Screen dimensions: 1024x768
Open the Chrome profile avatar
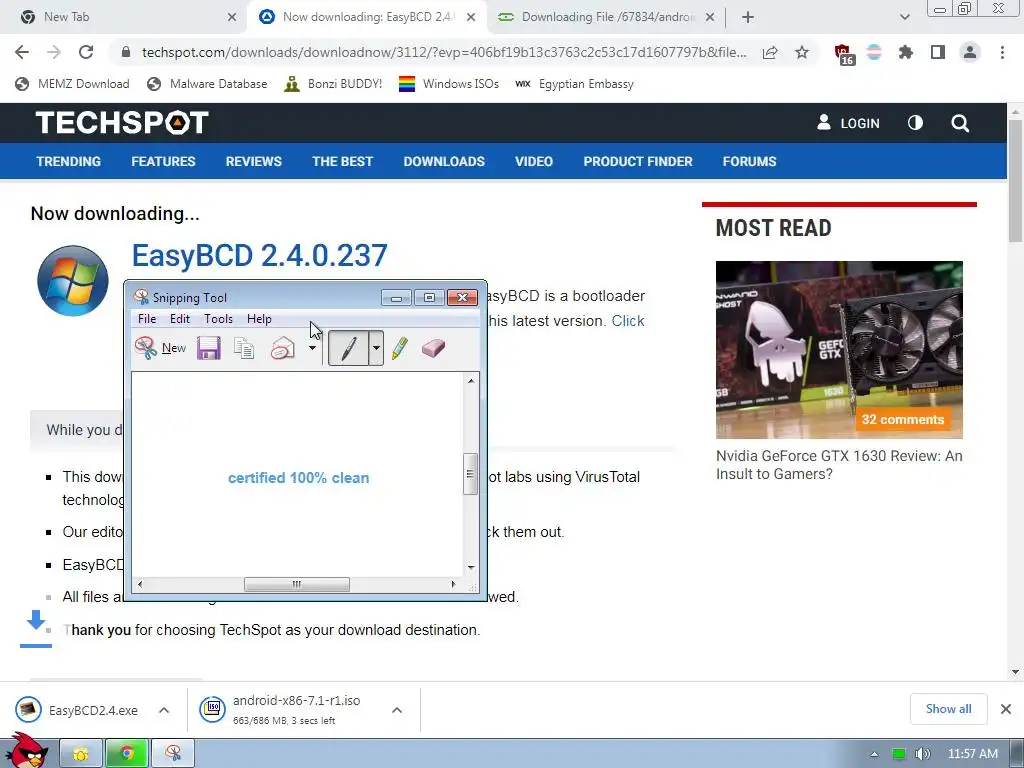970,52
